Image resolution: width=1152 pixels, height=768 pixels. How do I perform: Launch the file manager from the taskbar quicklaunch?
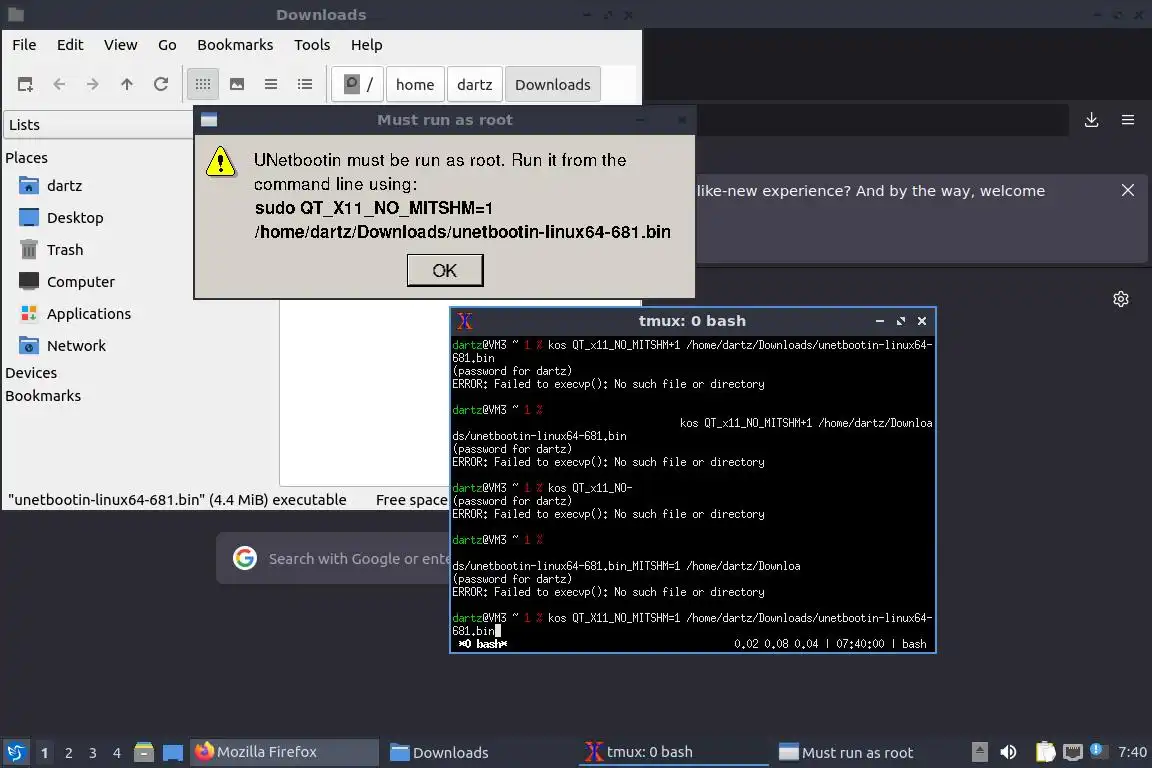click(144, 753)
